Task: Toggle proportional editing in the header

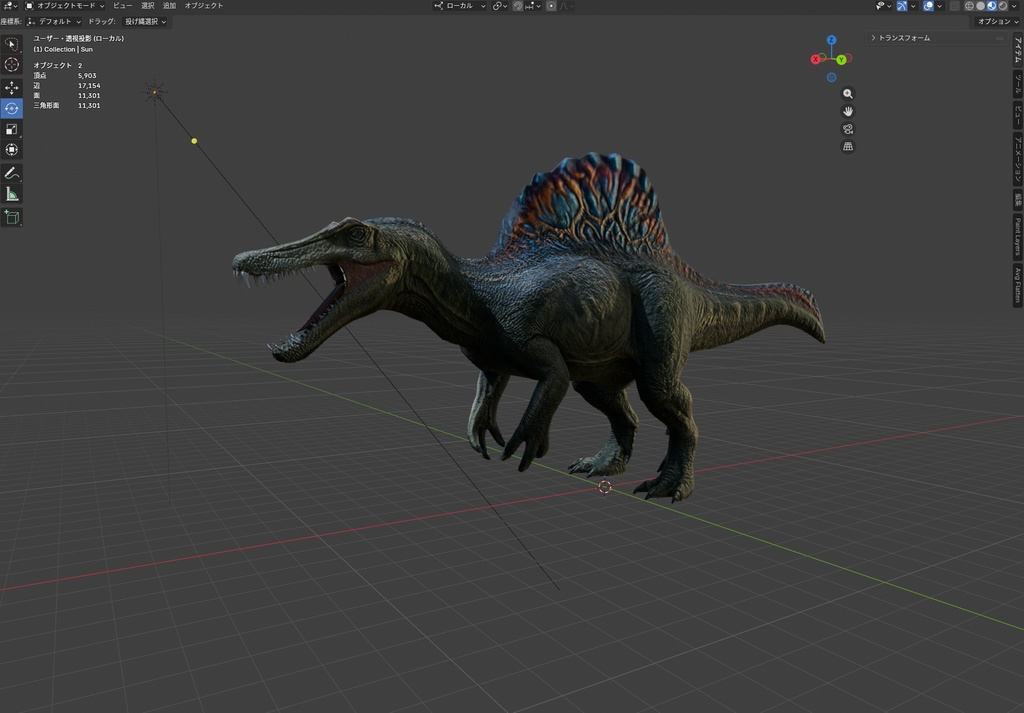Action: (x=551, y=6)
